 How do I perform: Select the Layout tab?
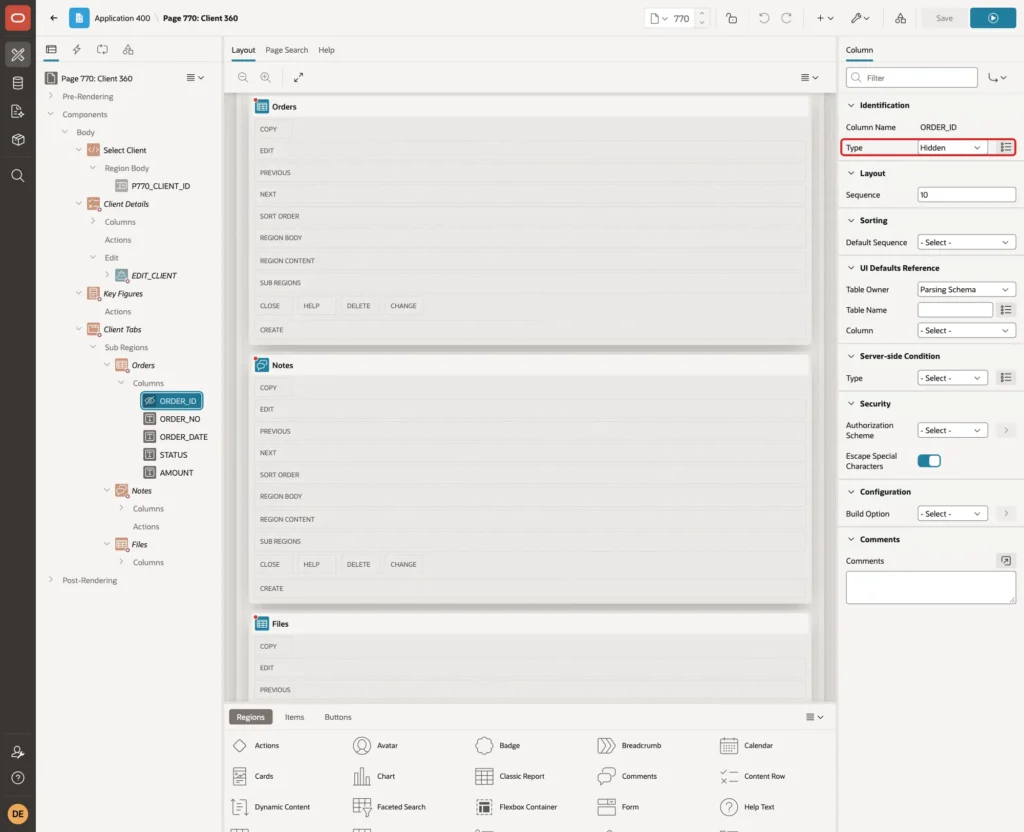click(243, 50)
